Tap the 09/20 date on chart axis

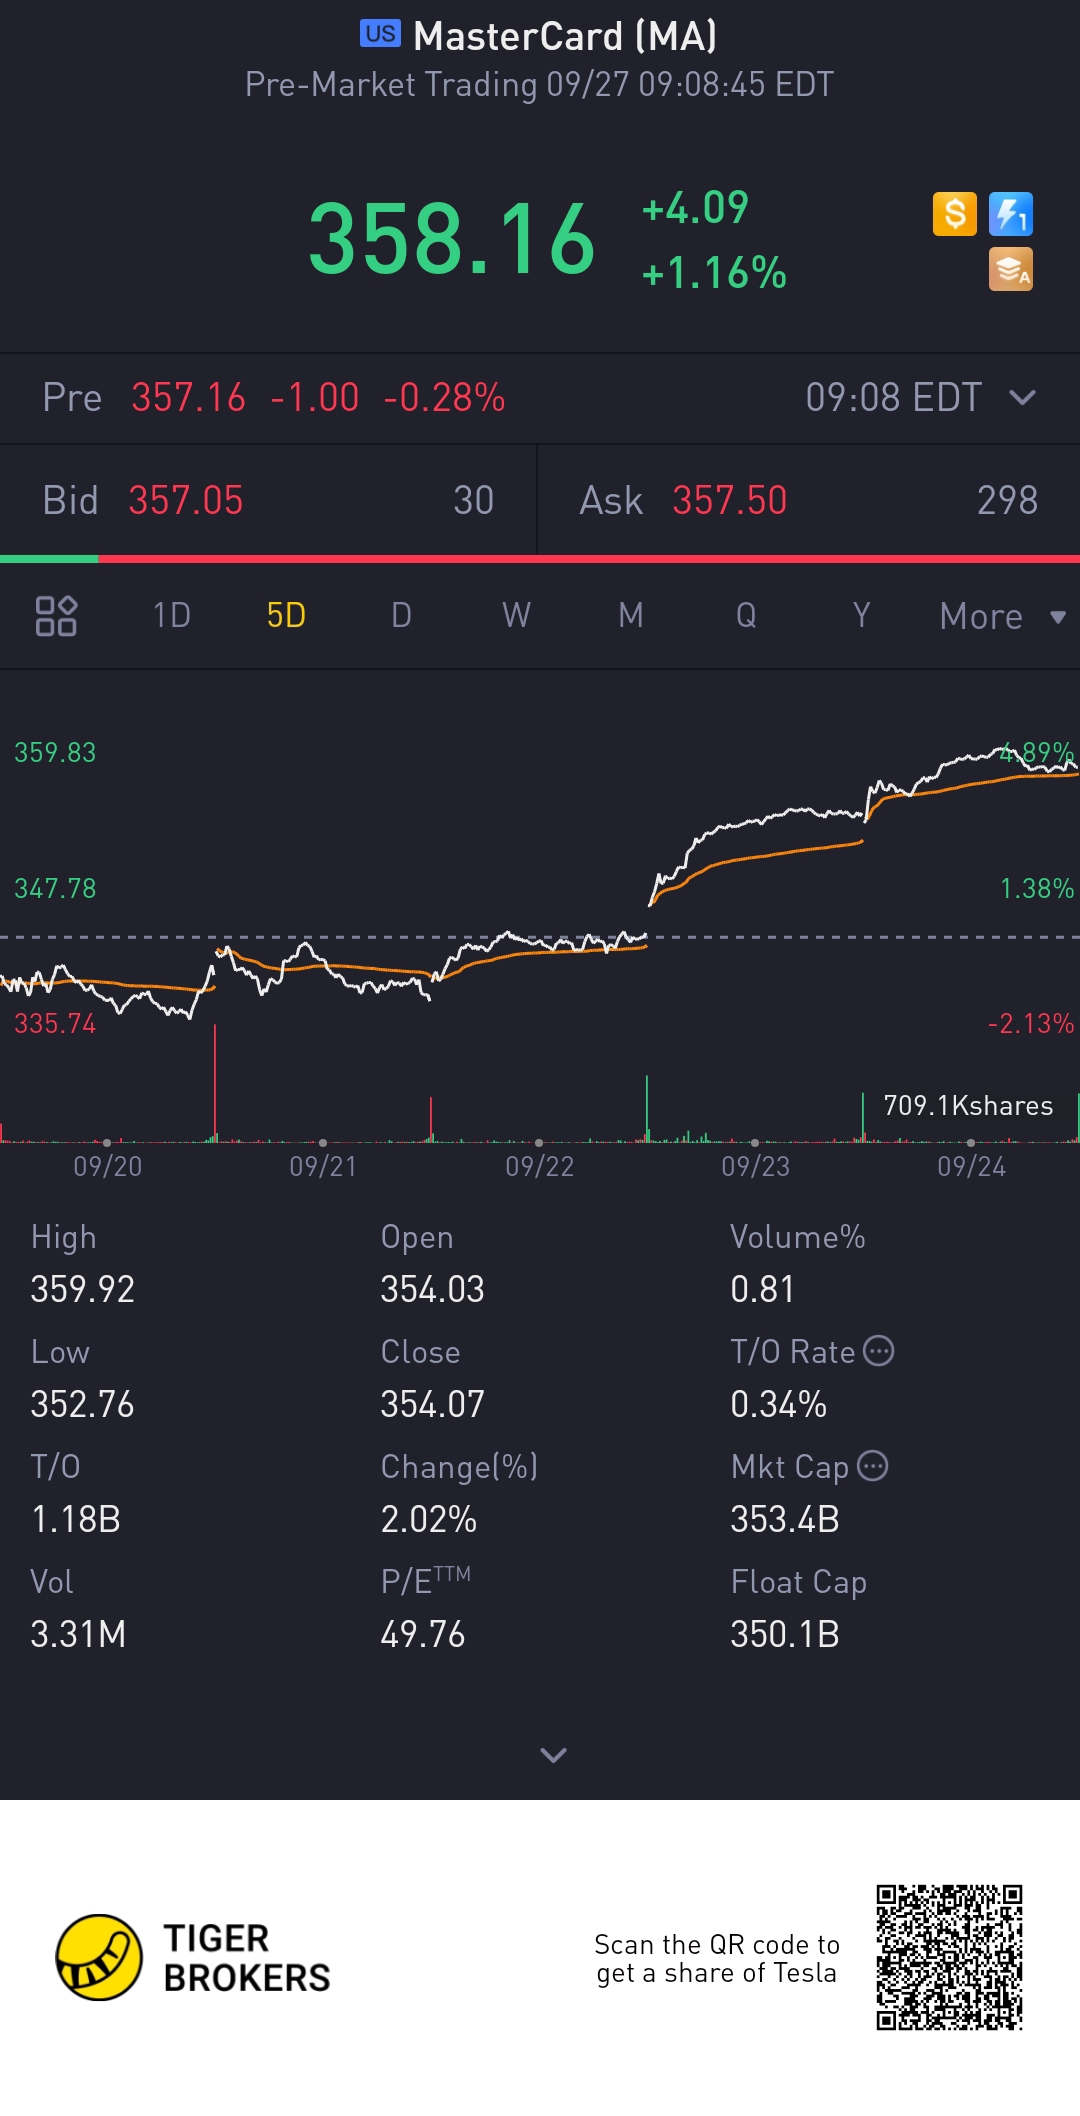tap(108, 1166)
